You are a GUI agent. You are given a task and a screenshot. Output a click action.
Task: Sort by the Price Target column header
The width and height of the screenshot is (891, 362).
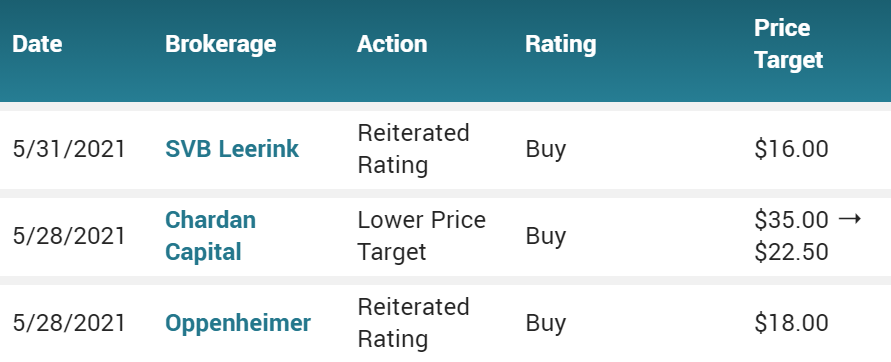[x=788, y=44]
